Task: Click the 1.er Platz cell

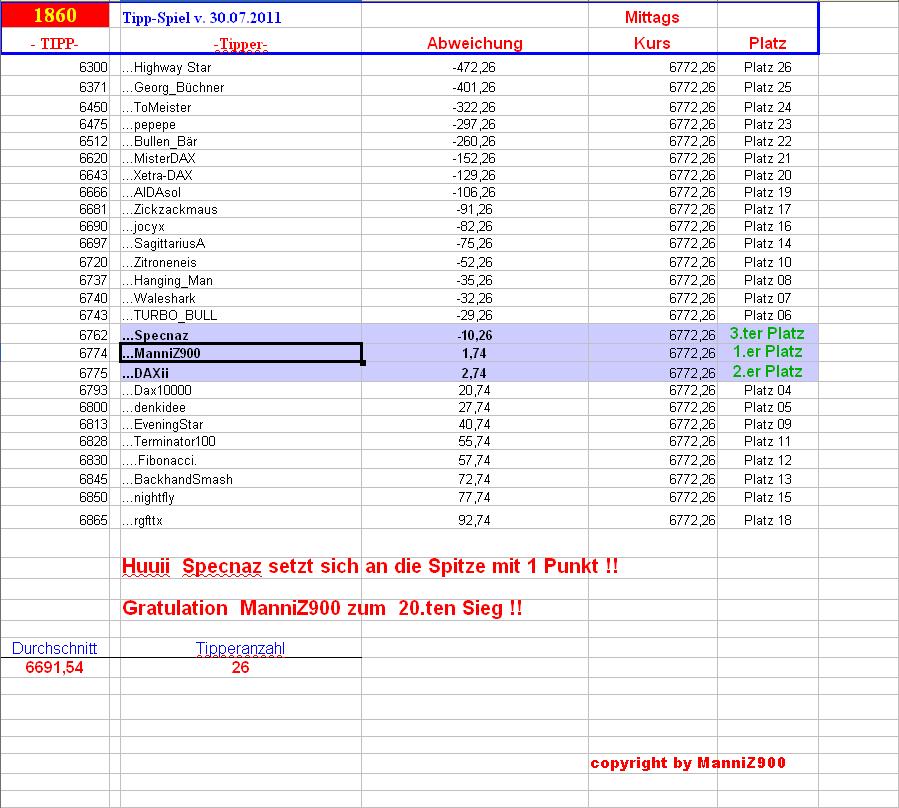Action: click(767, 352)
